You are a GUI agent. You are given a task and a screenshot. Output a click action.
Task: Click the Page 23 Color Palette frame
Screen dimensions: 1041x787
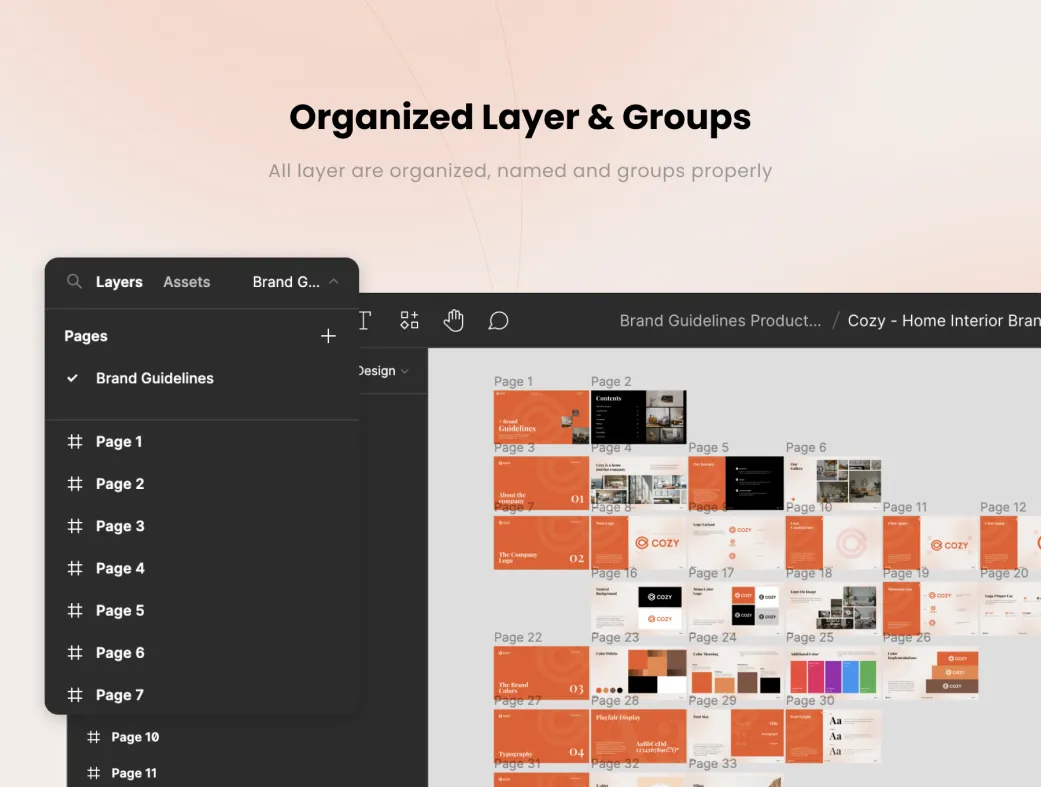pyautogui.click(x=638, y=672)
